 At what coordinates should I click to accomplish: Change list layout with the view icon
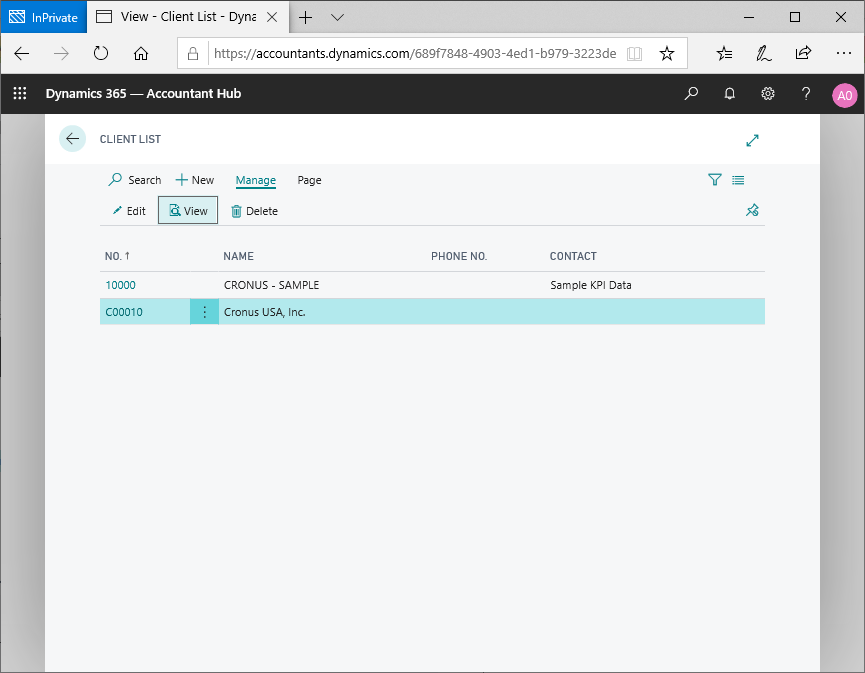point(738,180)
